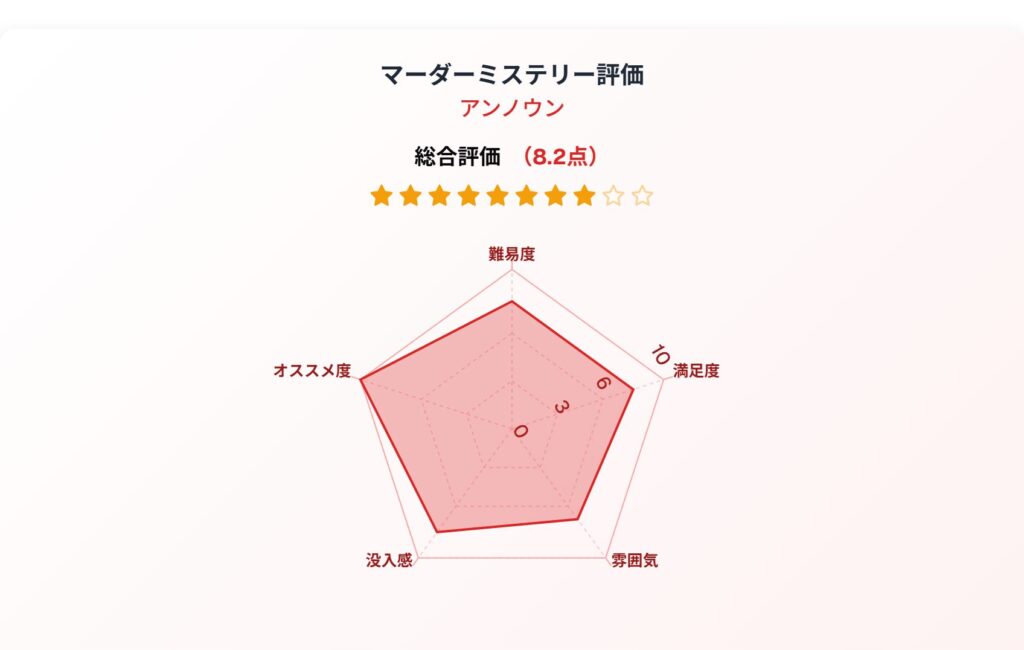Click the first gold rating star

pyautogui.click(x=381, y=195)
